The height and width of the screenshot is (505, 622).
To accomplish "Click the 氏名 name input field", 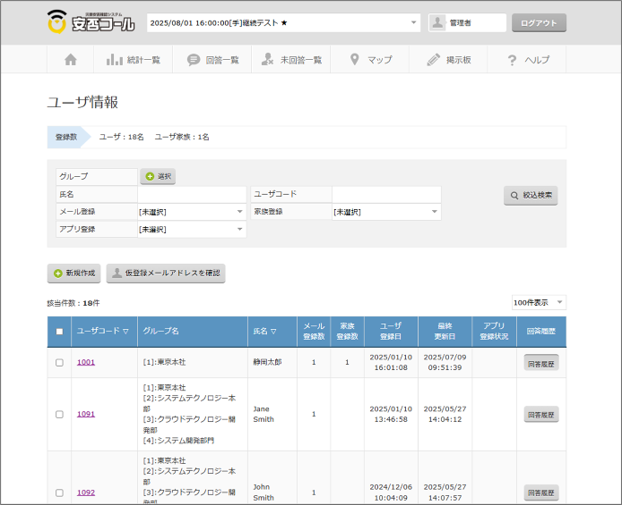I will click(191, 194).
